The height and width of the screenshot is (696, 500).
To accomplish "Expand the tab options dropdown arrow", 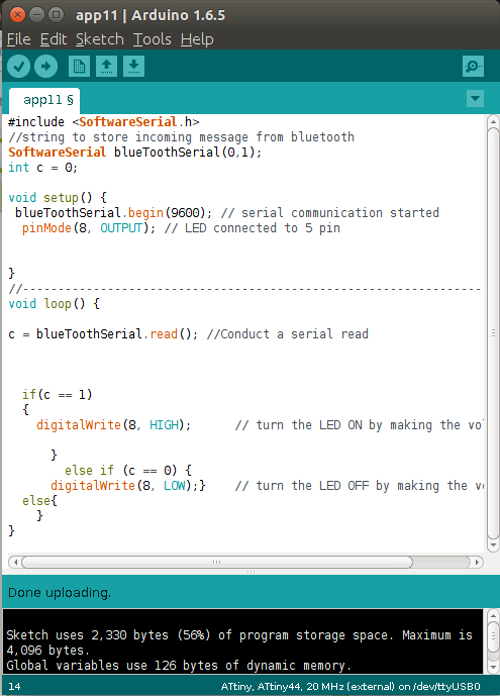I will [475, 99].
